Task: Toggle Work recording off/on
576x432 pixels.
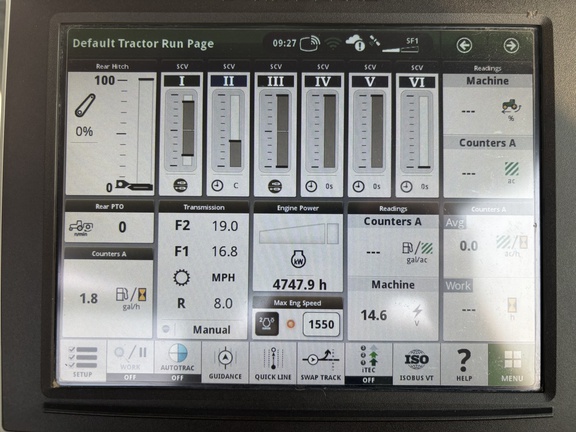Action: pos(130,361)
